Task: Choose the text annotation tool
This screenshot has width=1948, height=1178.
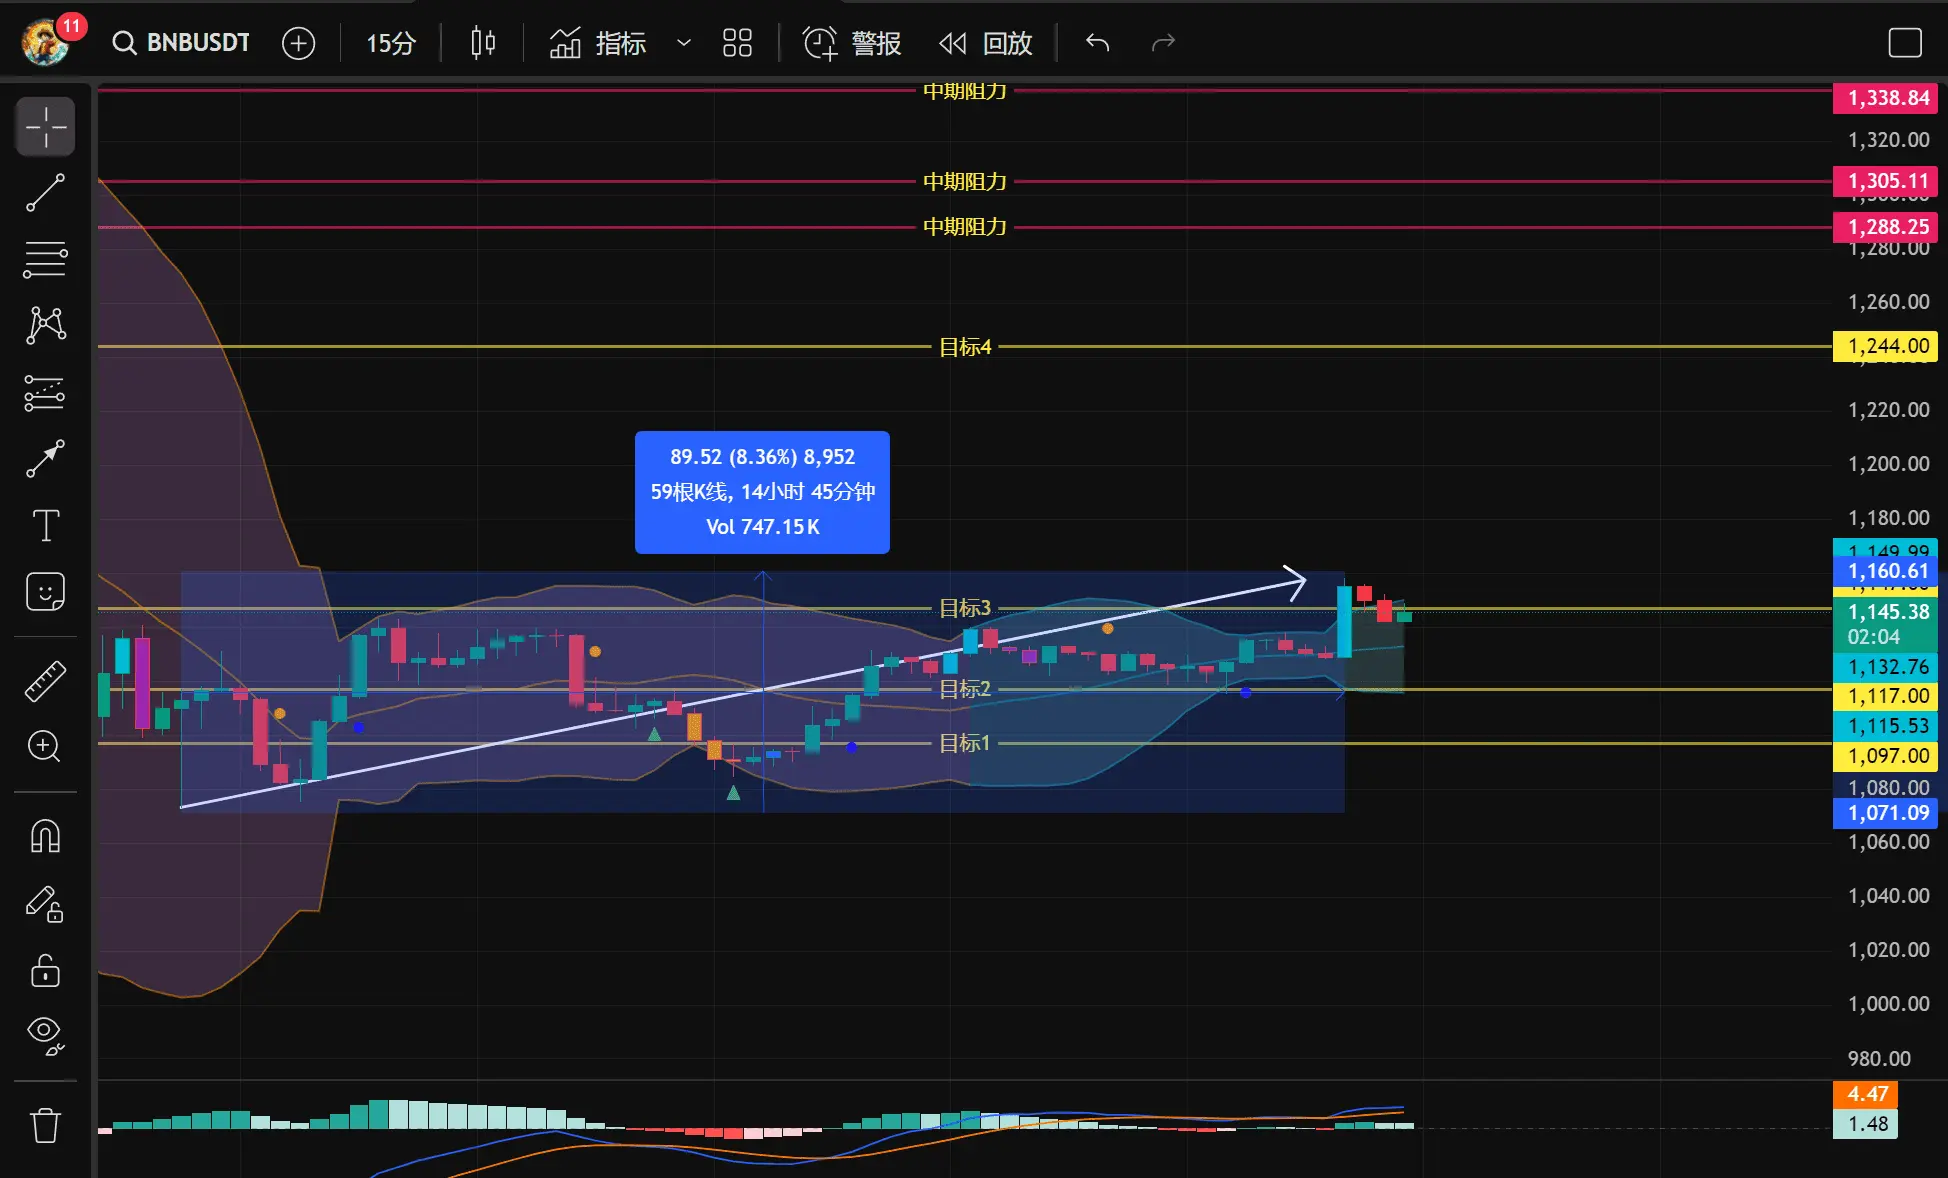Action: 45,525
